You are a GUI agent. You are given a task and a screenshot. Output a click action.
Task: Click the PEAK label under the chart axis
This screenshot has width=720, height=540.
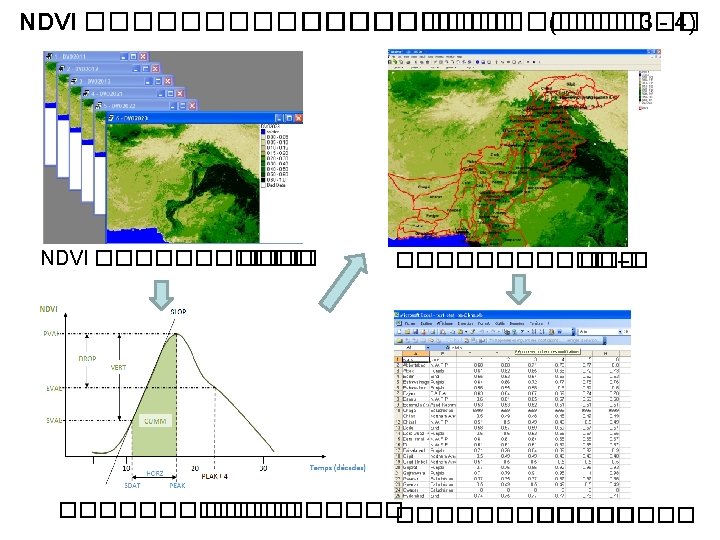tap(177, 485)
